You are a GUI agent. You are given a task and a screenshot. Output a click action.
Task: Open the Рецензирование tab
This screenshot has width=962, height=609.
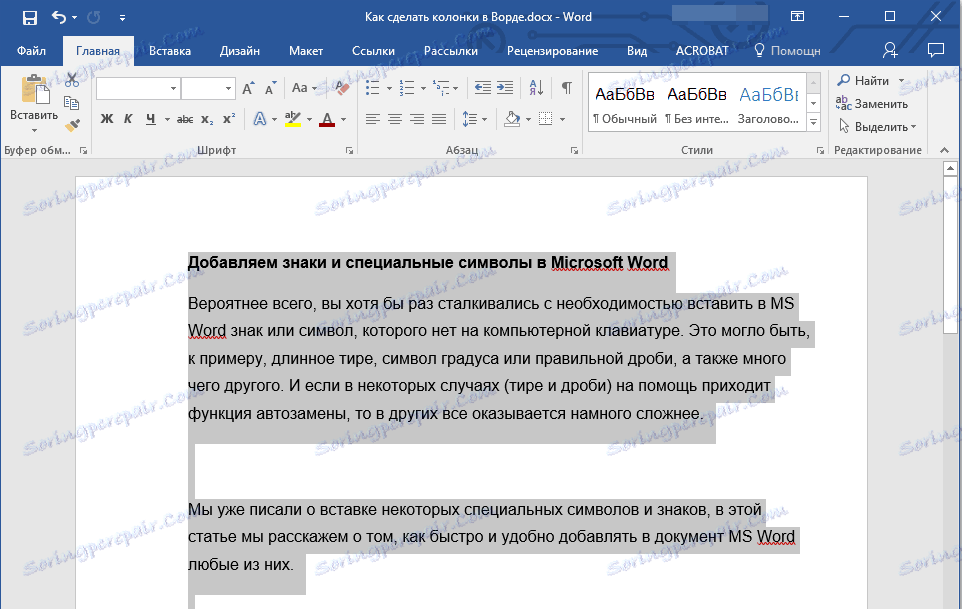tap(554, 49)
